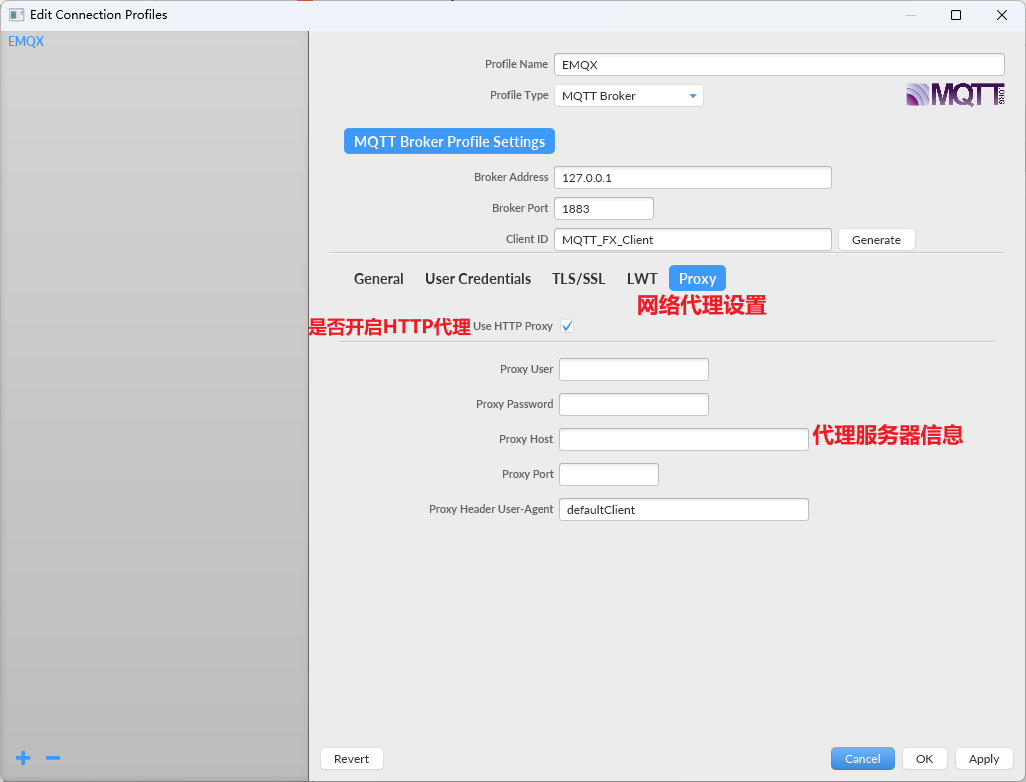
Task: Remove selected profile with minus icon
Action: coord(53,758)
